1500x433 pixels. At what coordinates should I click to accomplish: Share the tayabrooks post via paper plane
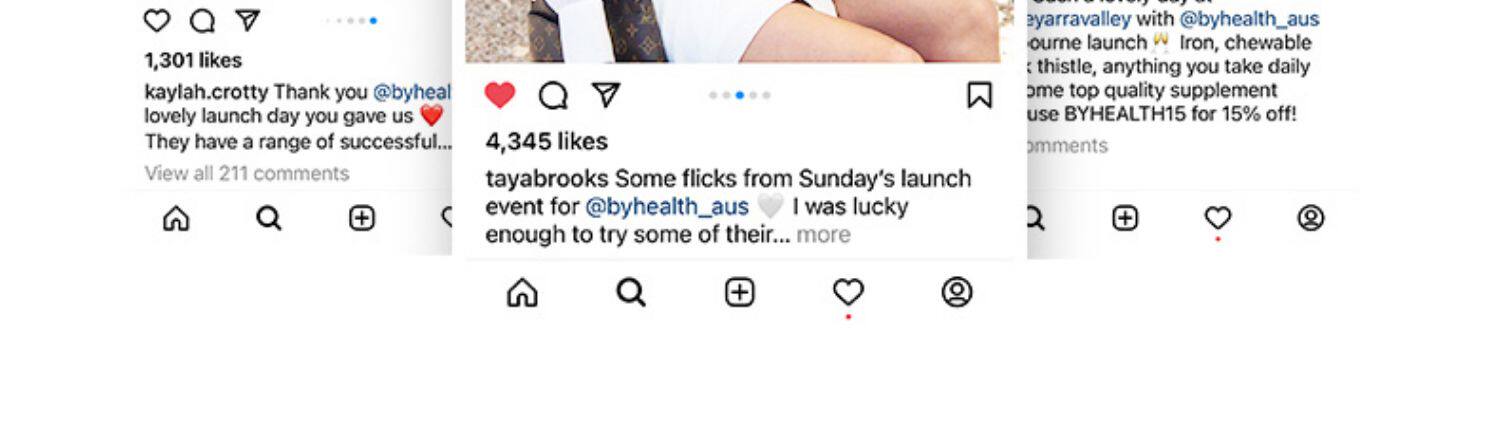click(x=606, y=95)
